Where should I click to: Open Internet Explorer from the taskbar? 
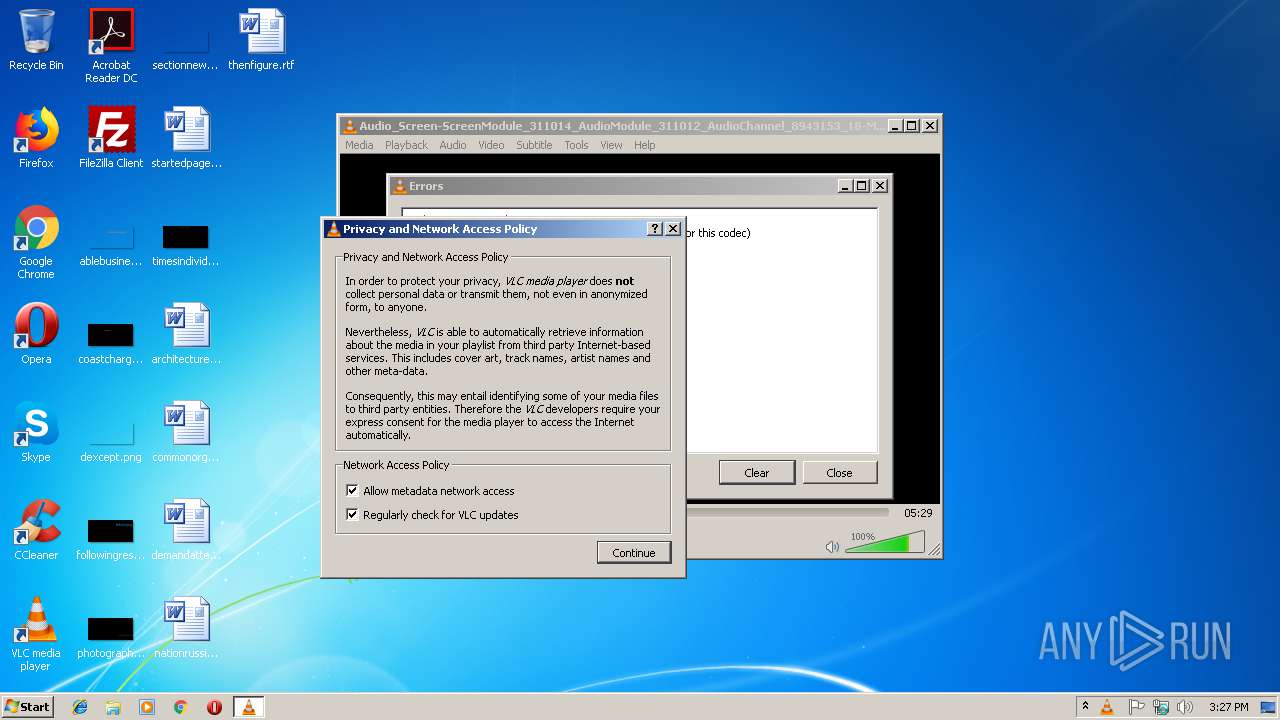tap(80, 707)
